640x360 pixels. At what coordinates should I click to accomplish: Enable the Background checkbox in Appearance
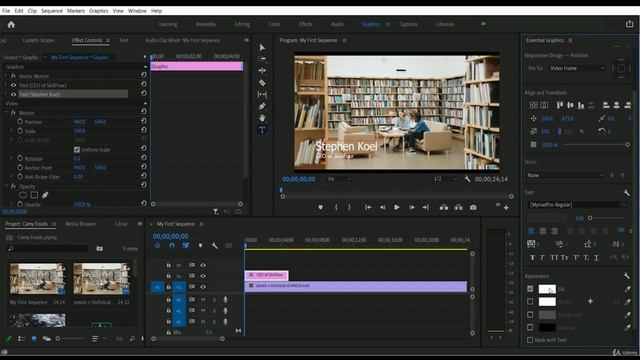pyautogui.click(x=530, y=315)
